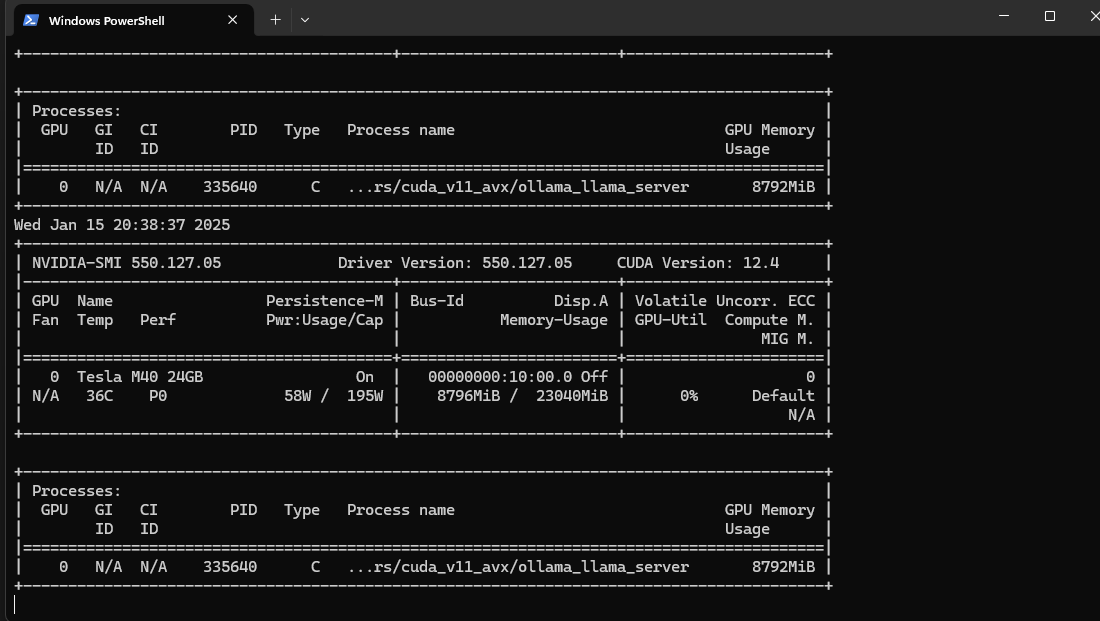The width and height of the screenshot is (1100, 621).
Task: Click the 58W power usage value
Action: 297,396
